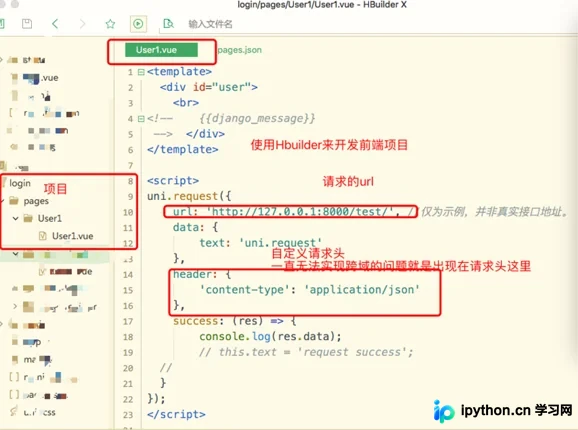This screenshot has height=430, width=578.
Task: Select the blurred .vue file near top of tree
Action: point(41,78)
